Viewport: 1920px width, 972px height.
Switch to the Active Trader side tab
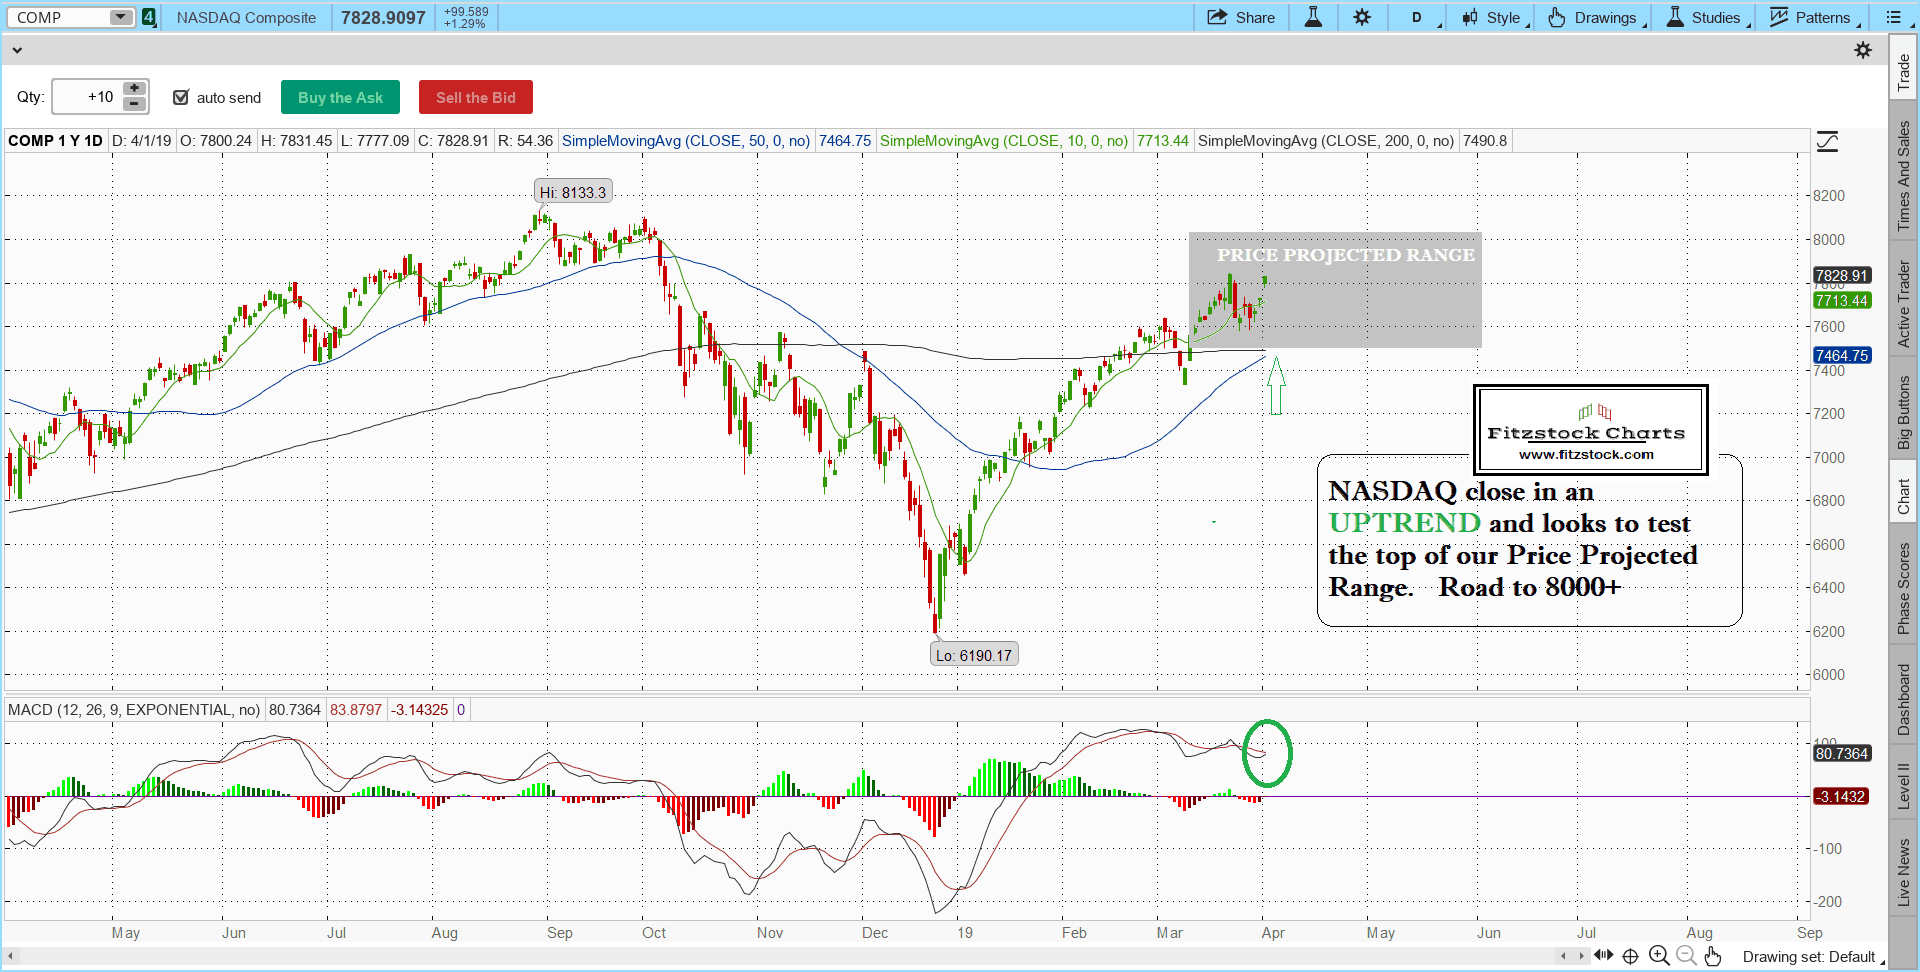click(1903, 304)
